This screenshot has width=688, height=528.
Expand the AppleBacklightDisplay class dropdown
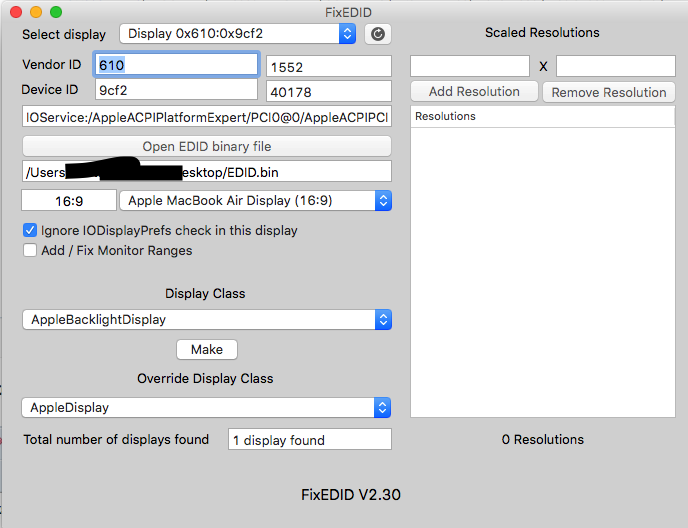(x=206, y=320)
